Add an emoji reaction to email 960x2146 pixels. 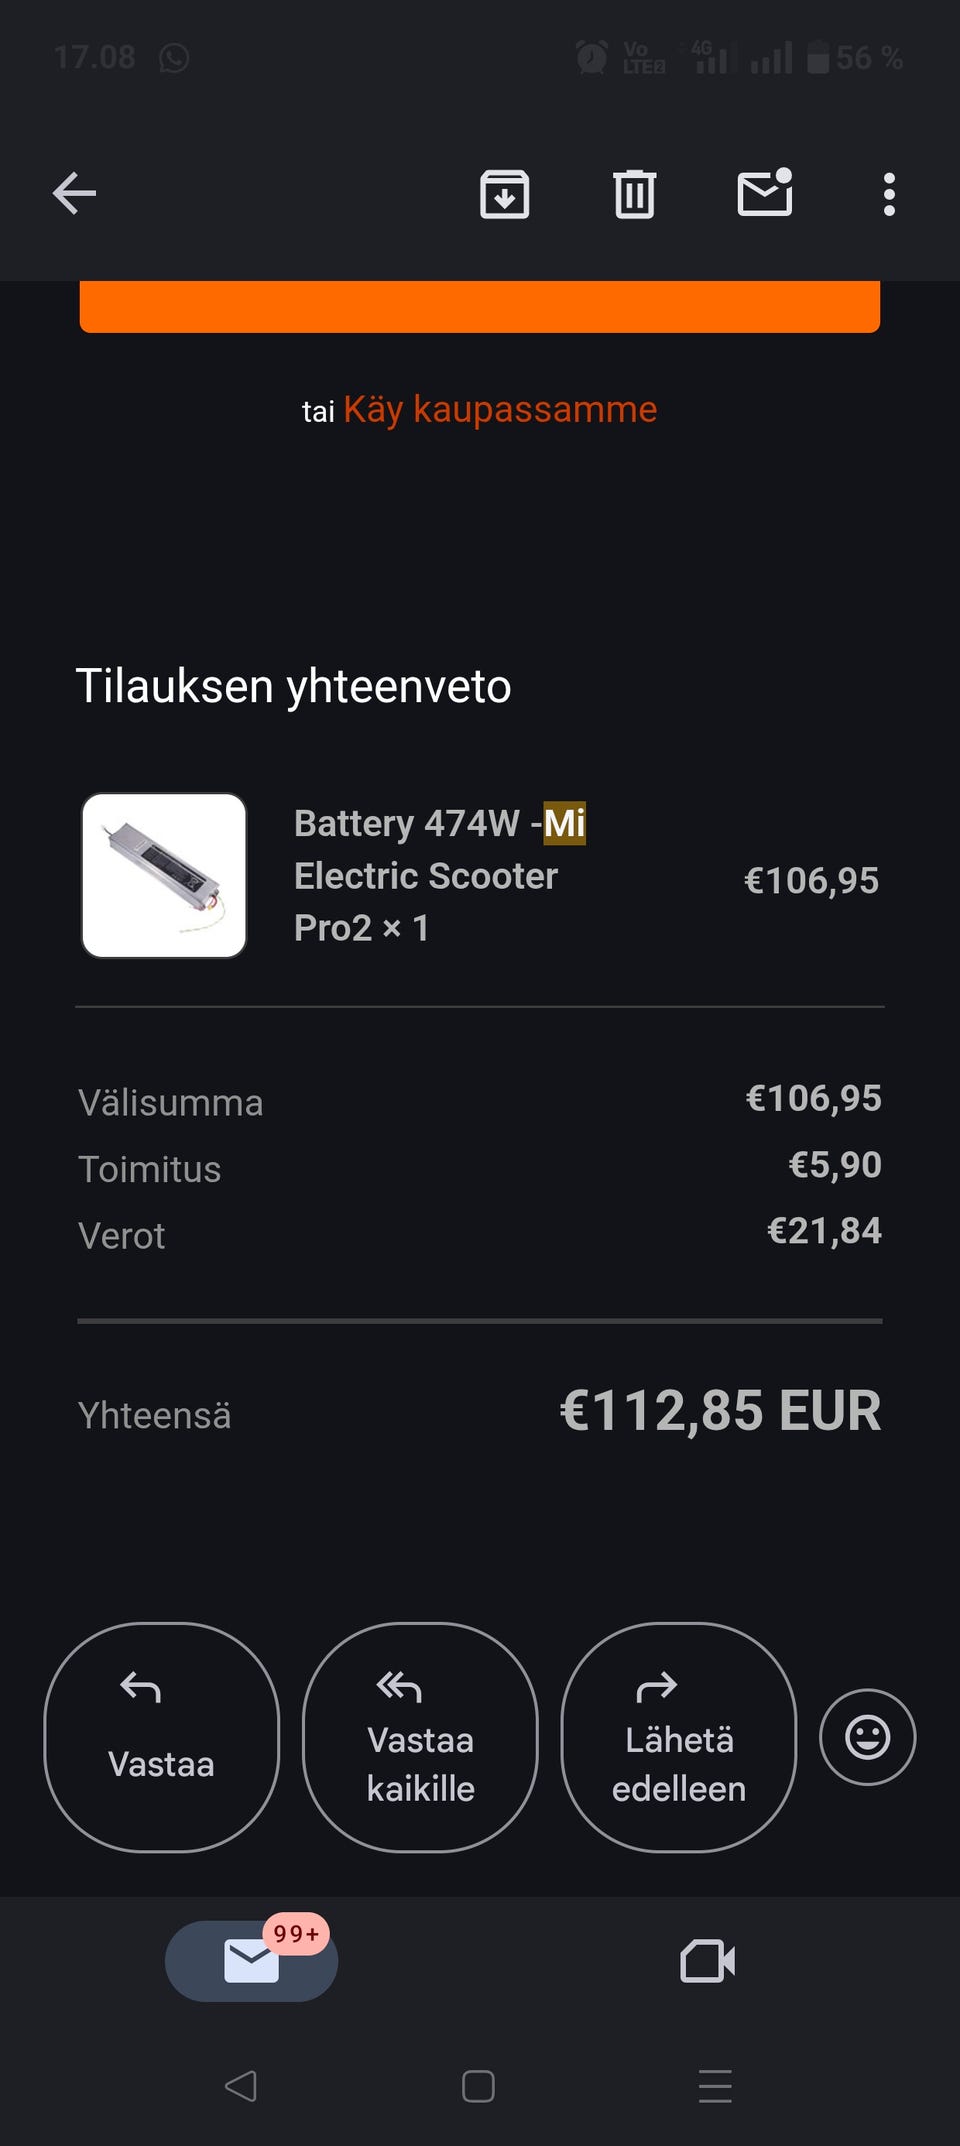point(867,1737)
